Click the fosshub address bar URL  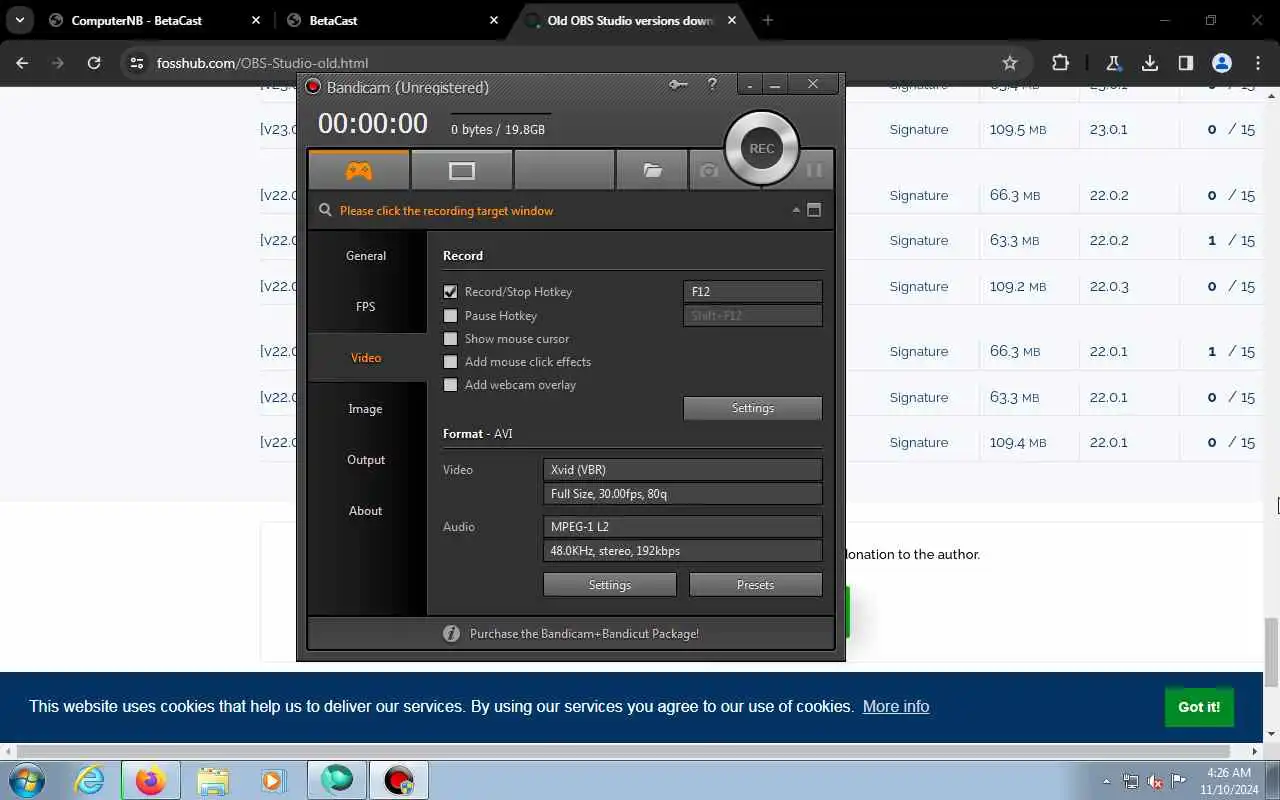[262, 63]
